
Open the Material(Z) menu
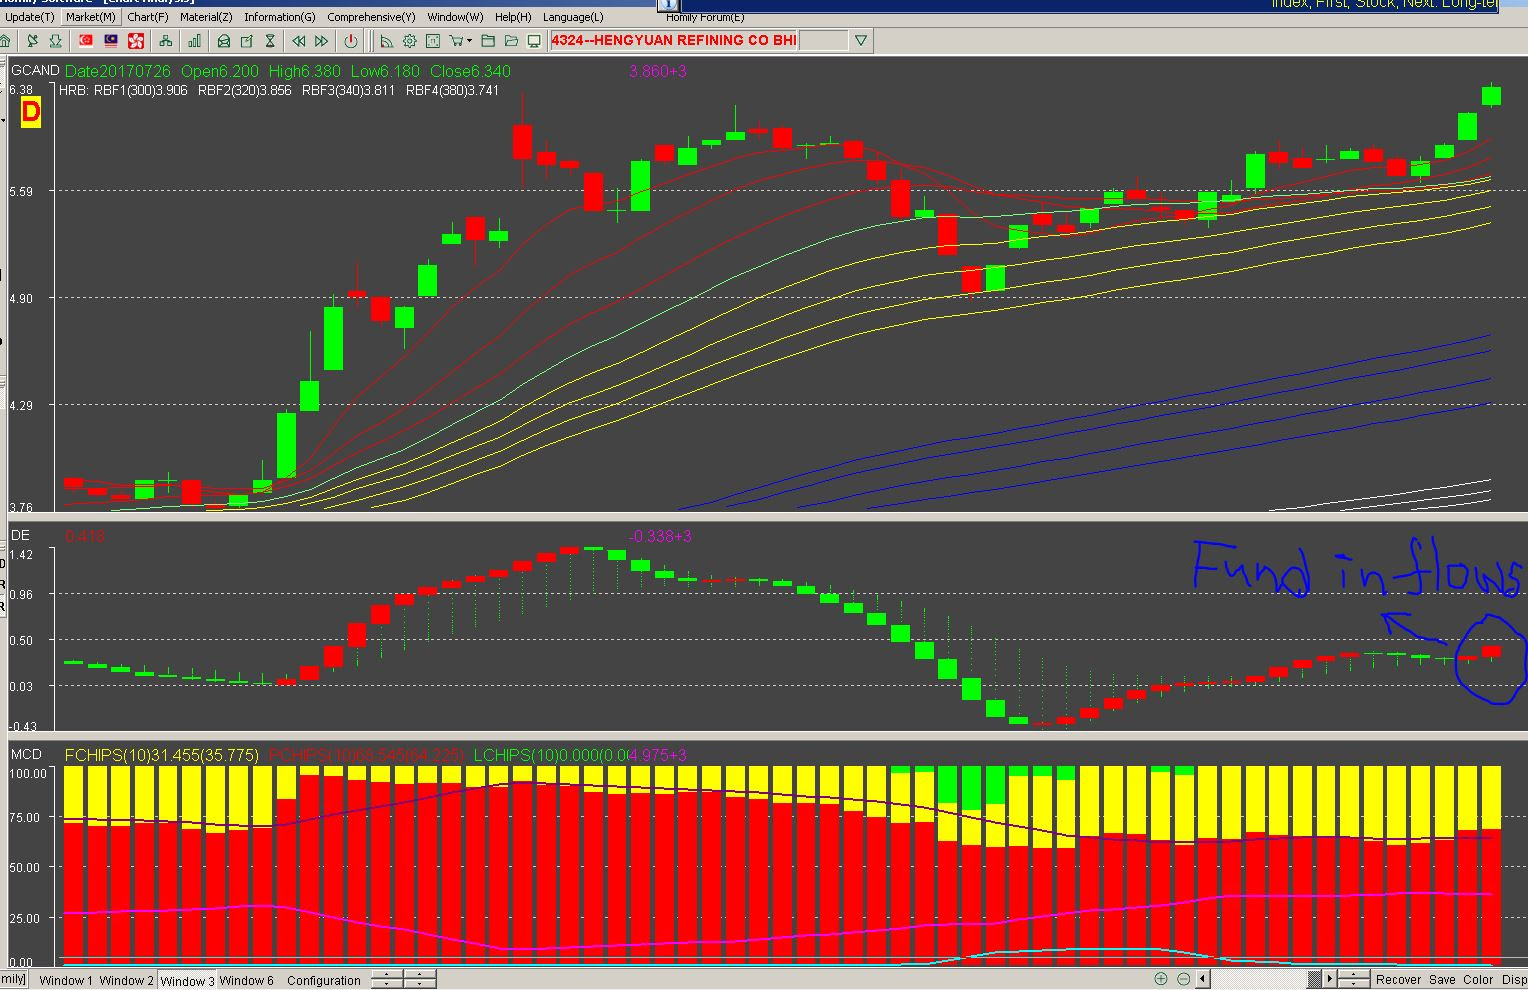206,17
